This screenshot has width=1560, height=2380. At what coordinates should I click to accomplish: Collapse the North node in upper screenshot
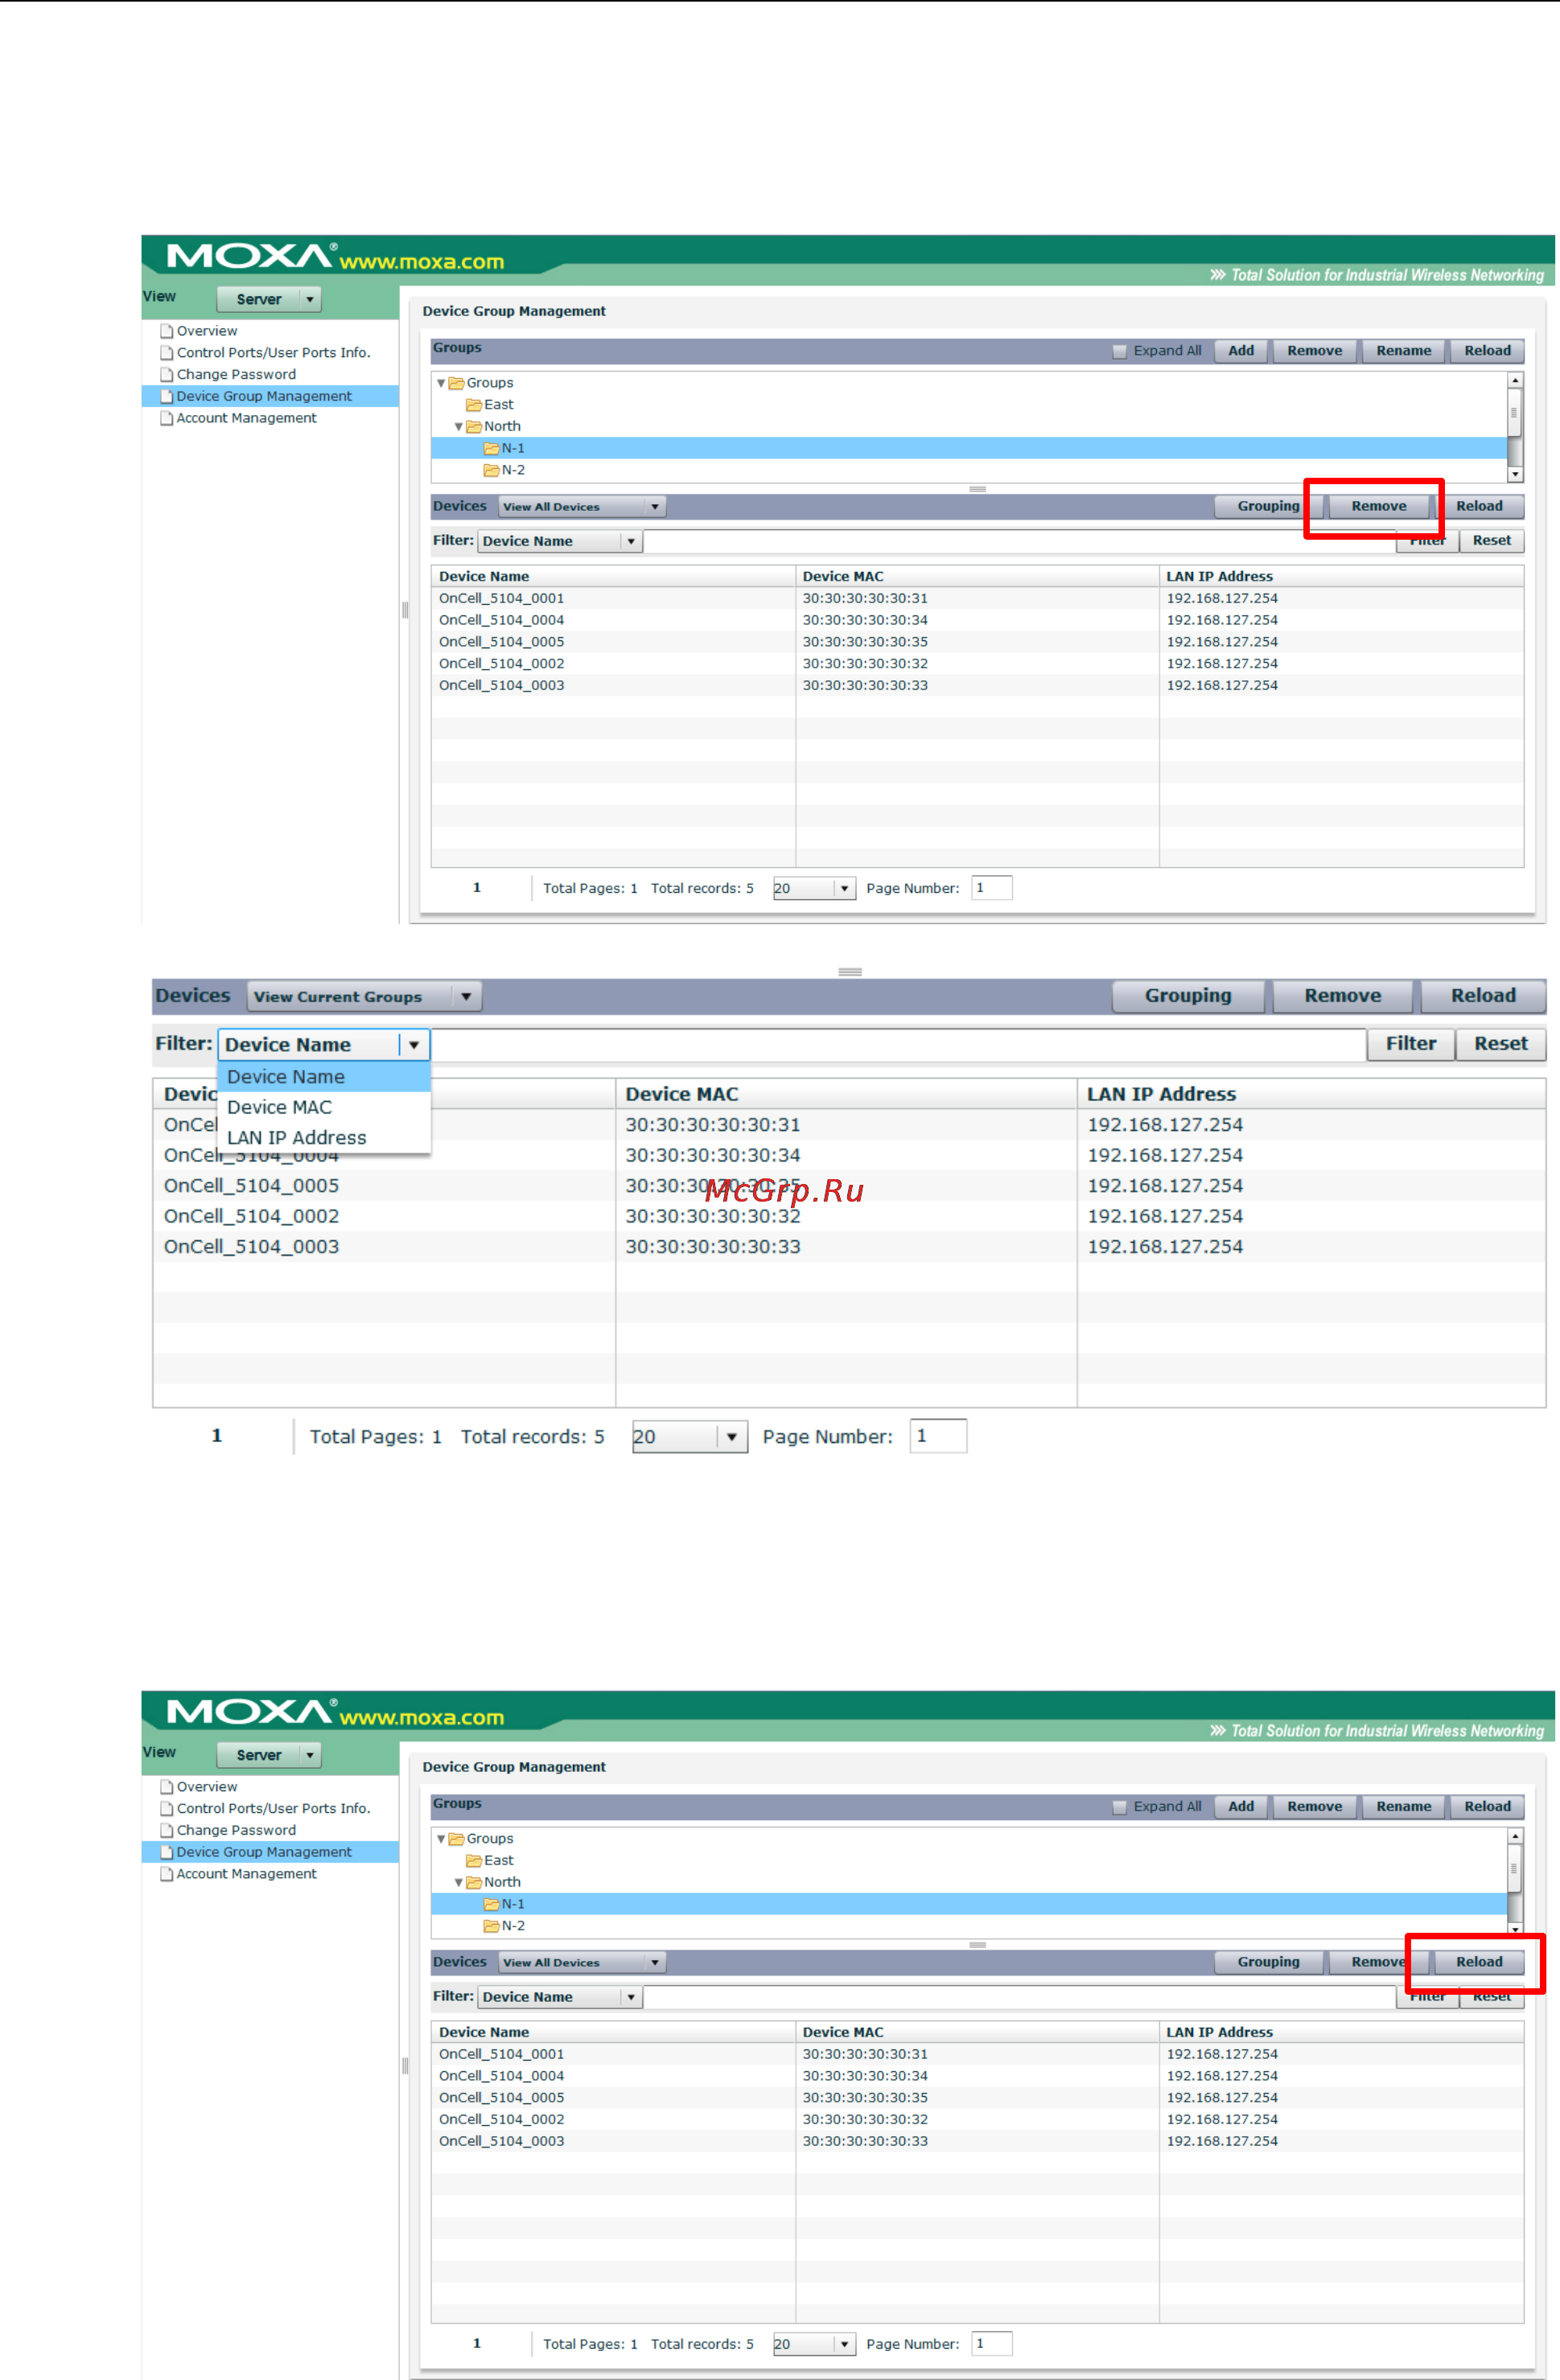[459, 427]
